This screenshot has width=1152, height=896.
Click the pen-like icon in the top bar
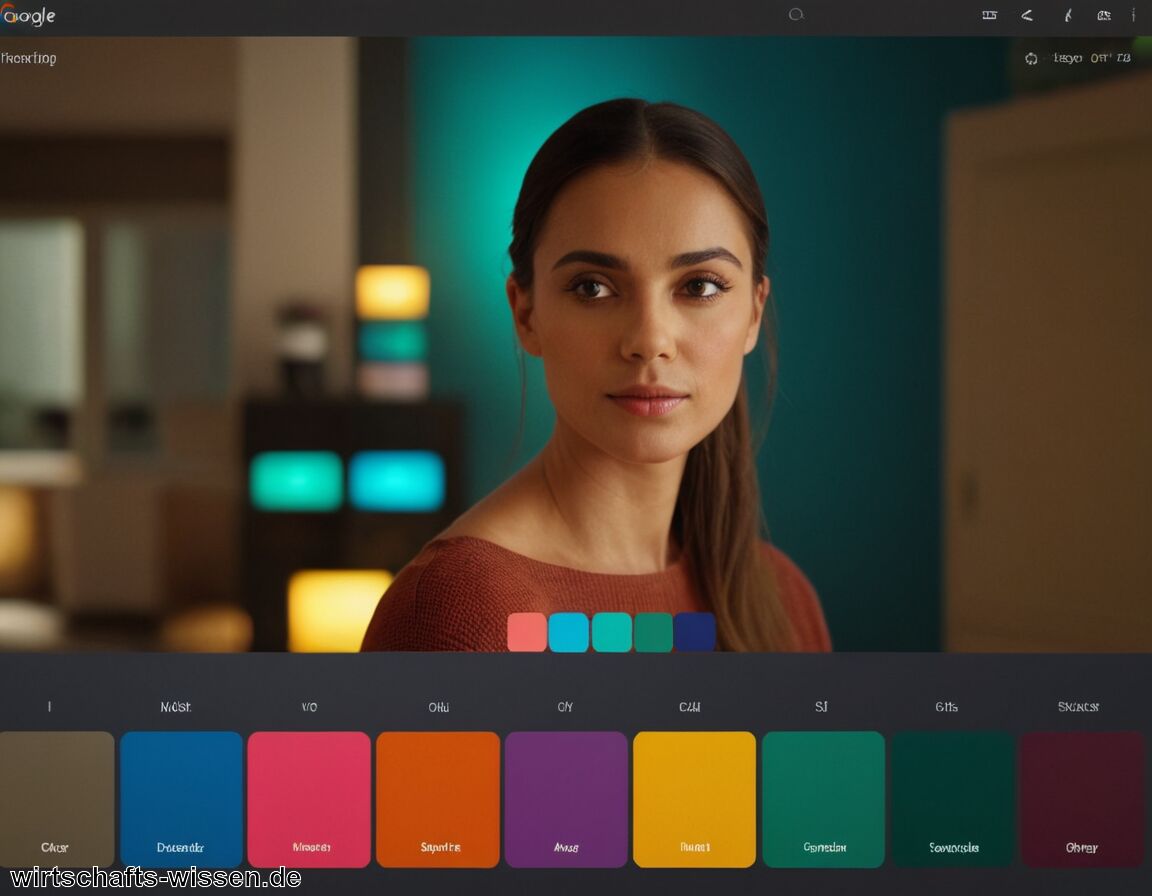(x=1068, y=15)
